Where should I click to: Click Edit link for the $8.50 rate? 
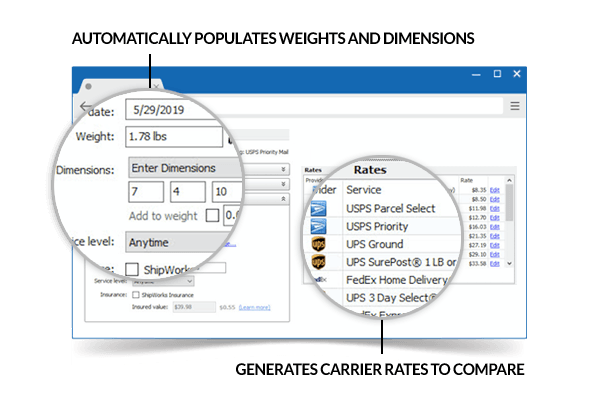(x=495, y=199)
